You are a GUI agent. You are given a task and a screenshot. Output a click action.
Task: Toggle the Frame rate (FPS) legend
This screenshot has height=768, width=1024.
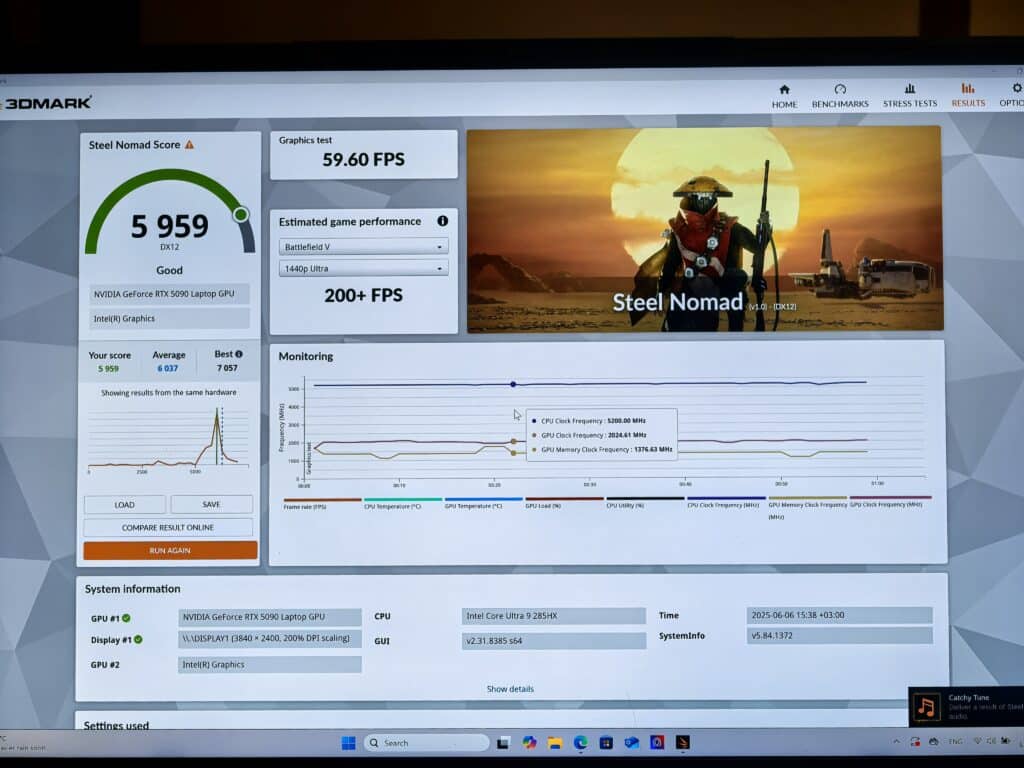click(x=322, y=504)
